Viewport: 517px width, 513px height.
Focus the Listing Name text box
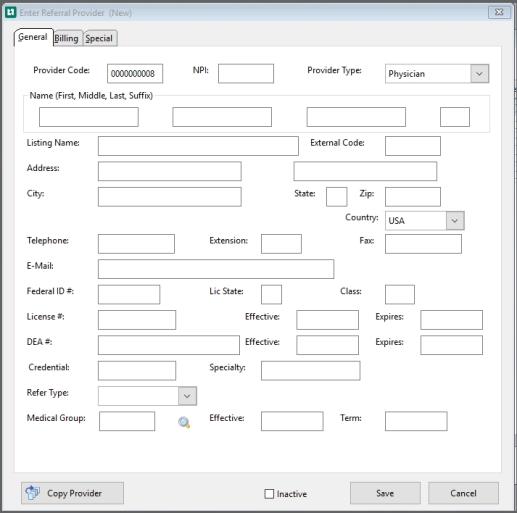coord(198,146)
